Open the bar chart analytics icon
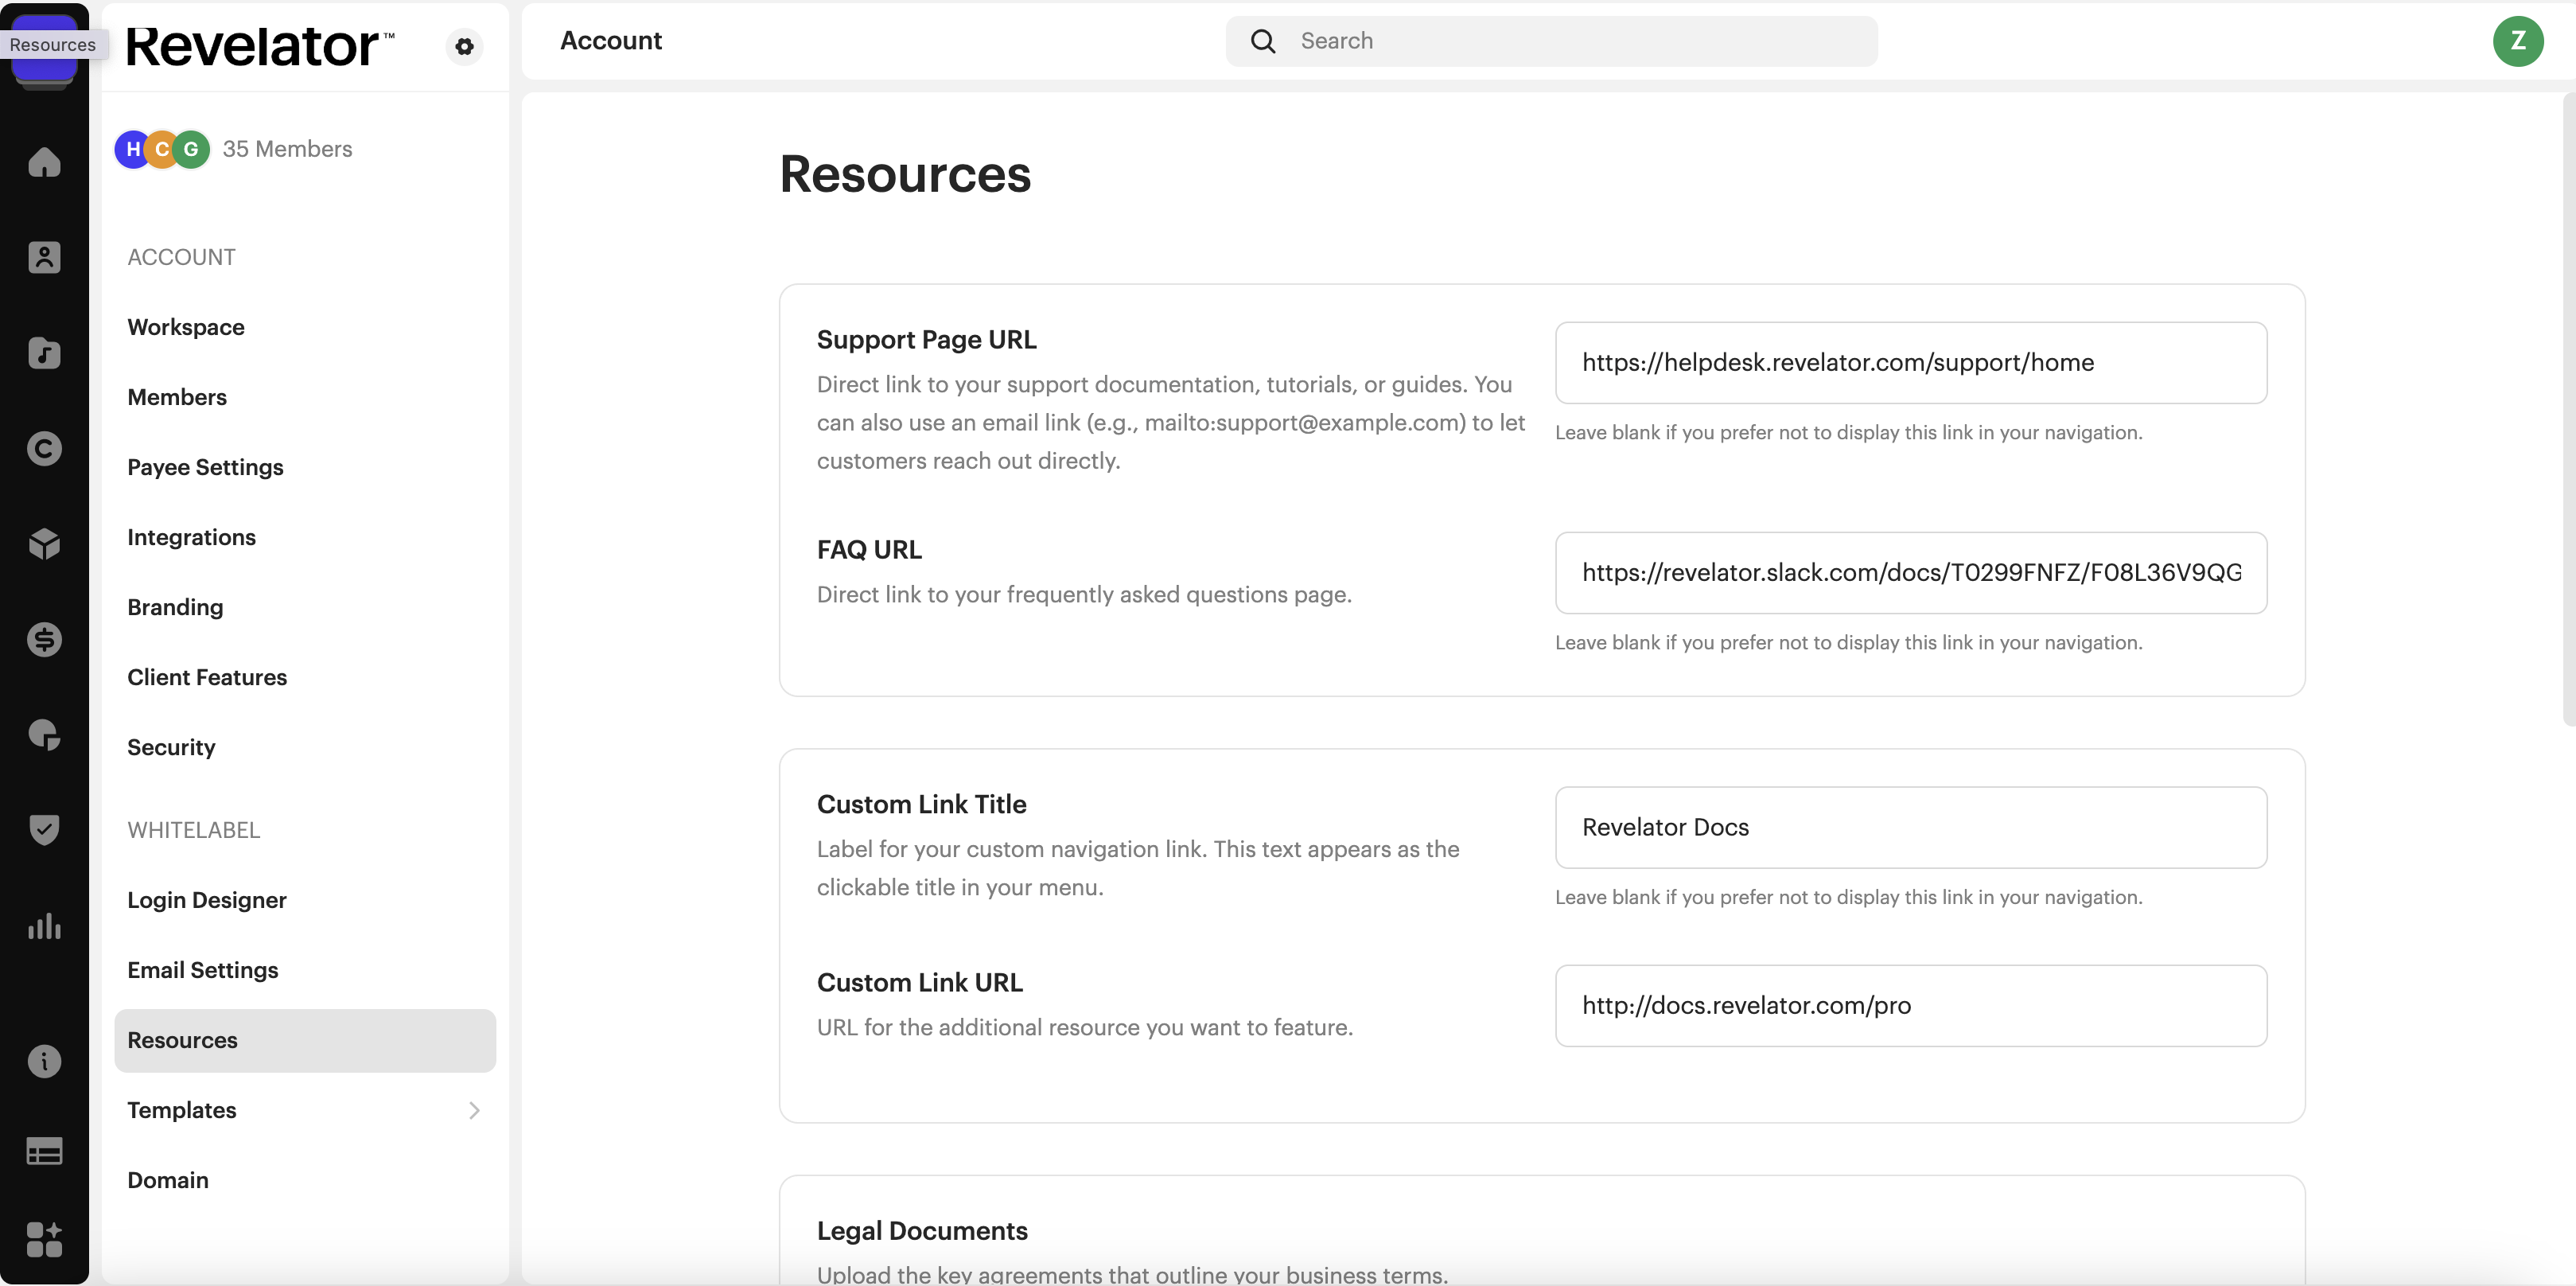 [x=44, y=926]
